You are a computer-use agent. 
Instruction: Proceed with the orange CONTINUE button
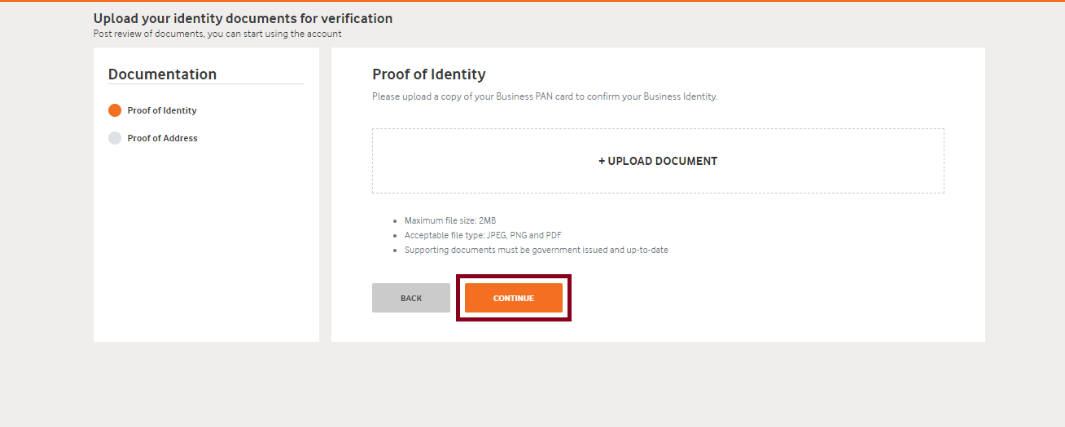pyautogui.click(x=513, y=298)
